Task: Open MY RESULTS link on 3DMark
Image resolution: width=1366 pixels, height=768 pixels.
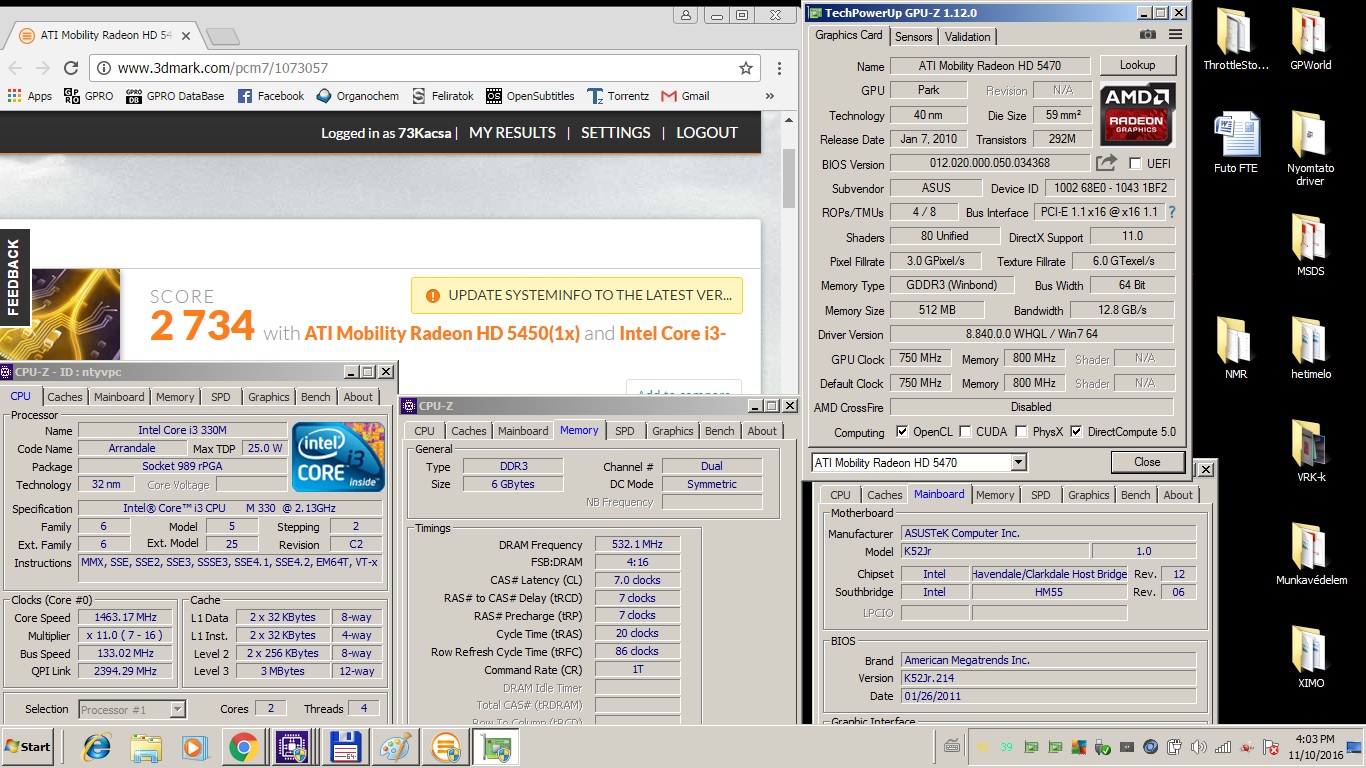Action: tap(512, 132)
